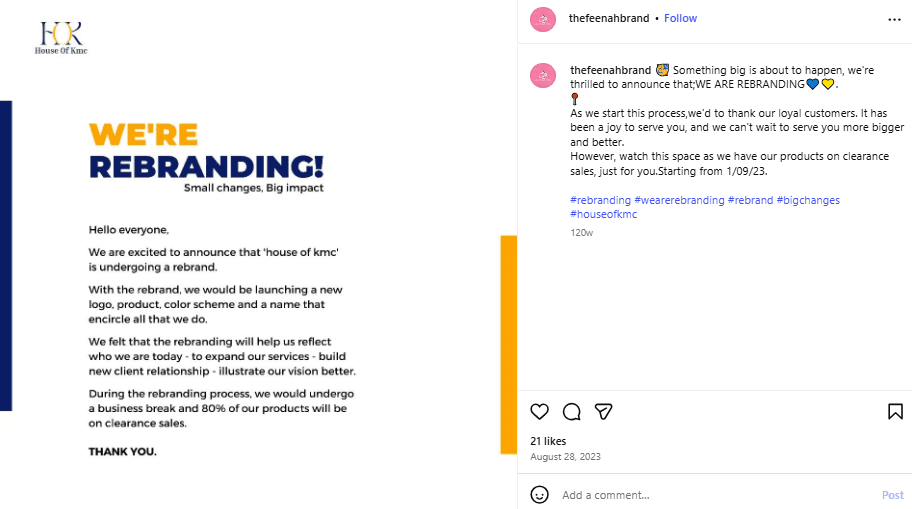Click the House Of Kmc logo
912x509 pixels.
[61, 37]
